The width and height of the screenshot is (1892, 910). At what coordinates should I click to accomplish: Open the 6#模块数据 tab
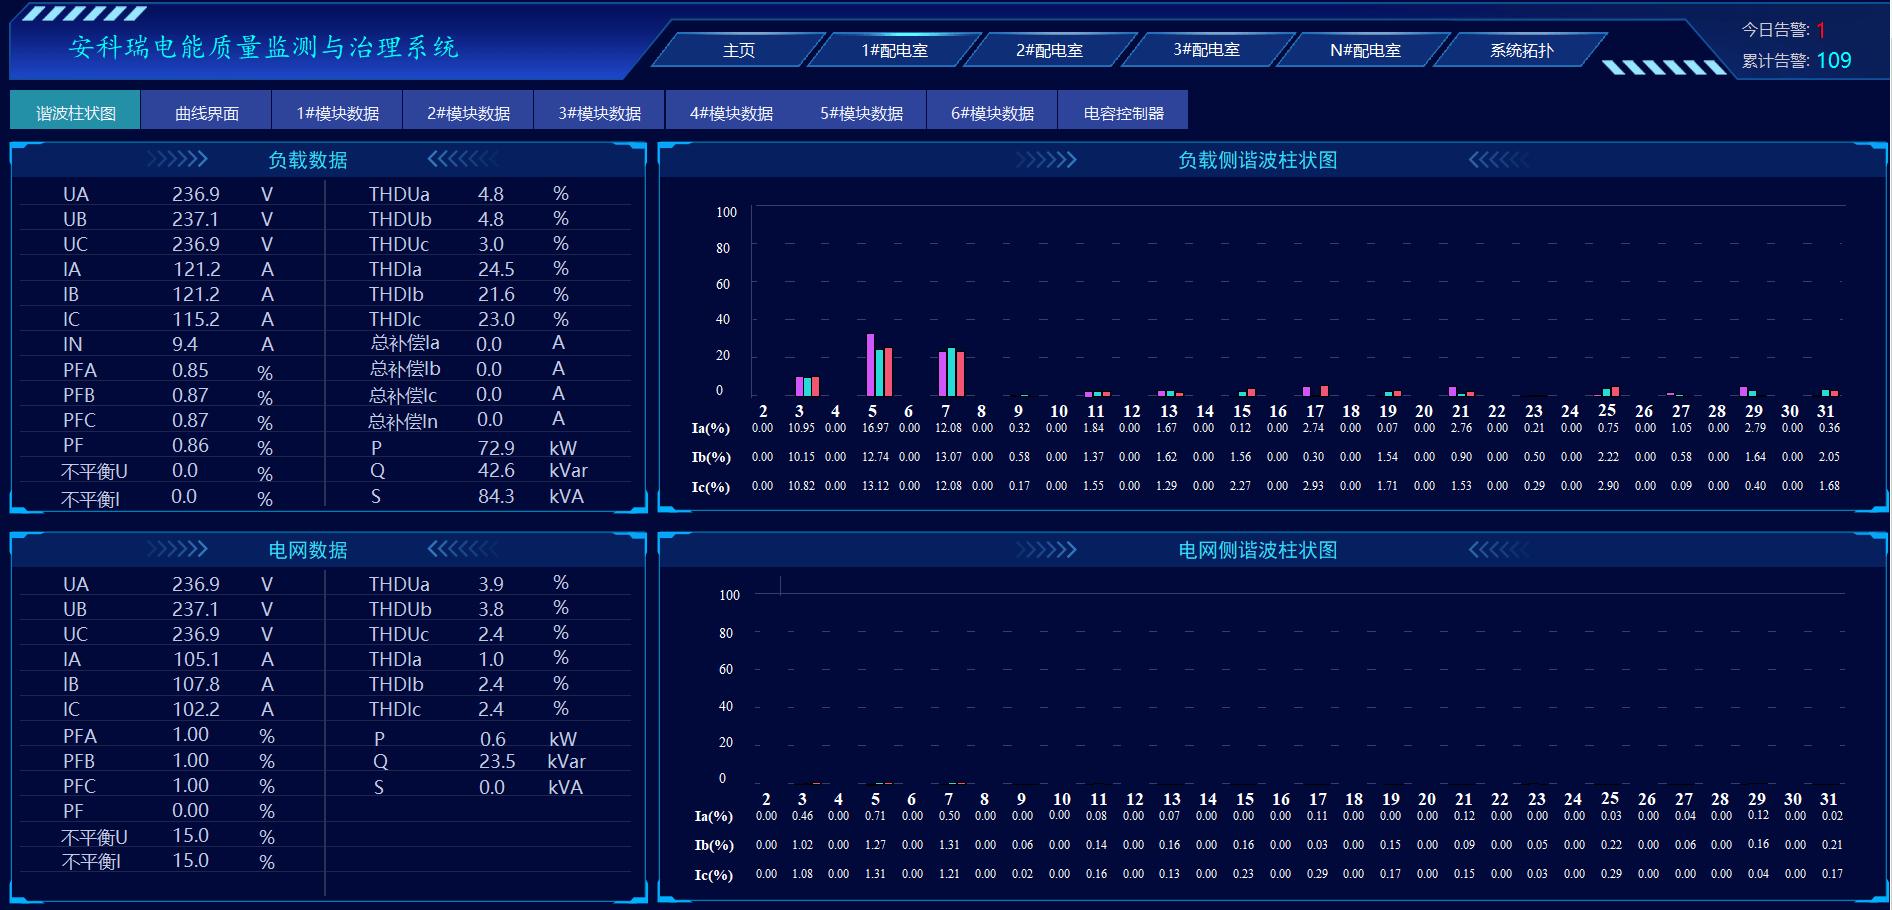pos(992,113)
